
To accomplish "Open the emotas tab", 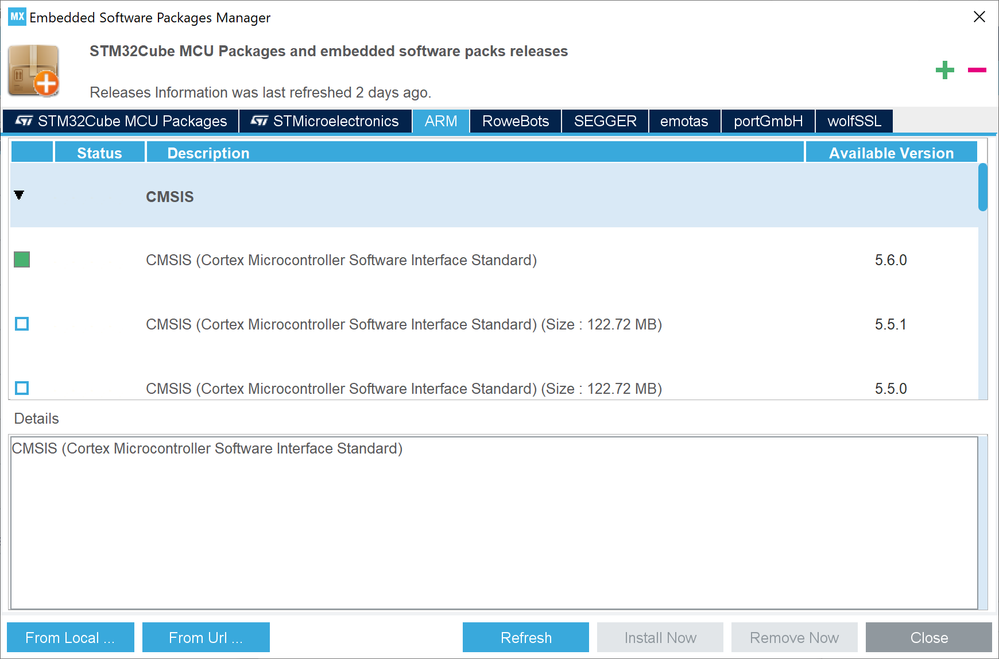I will (x=684, y=121).
